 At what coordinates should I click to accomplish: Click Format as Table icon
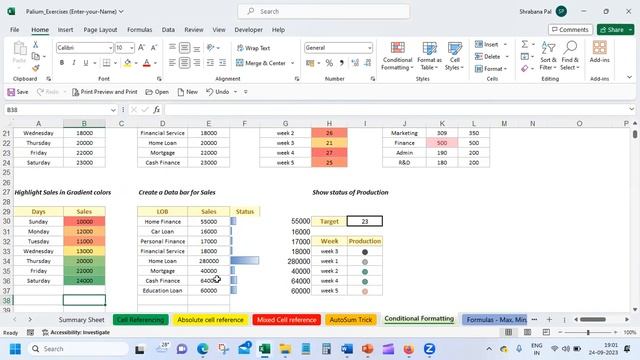point(429,56)
